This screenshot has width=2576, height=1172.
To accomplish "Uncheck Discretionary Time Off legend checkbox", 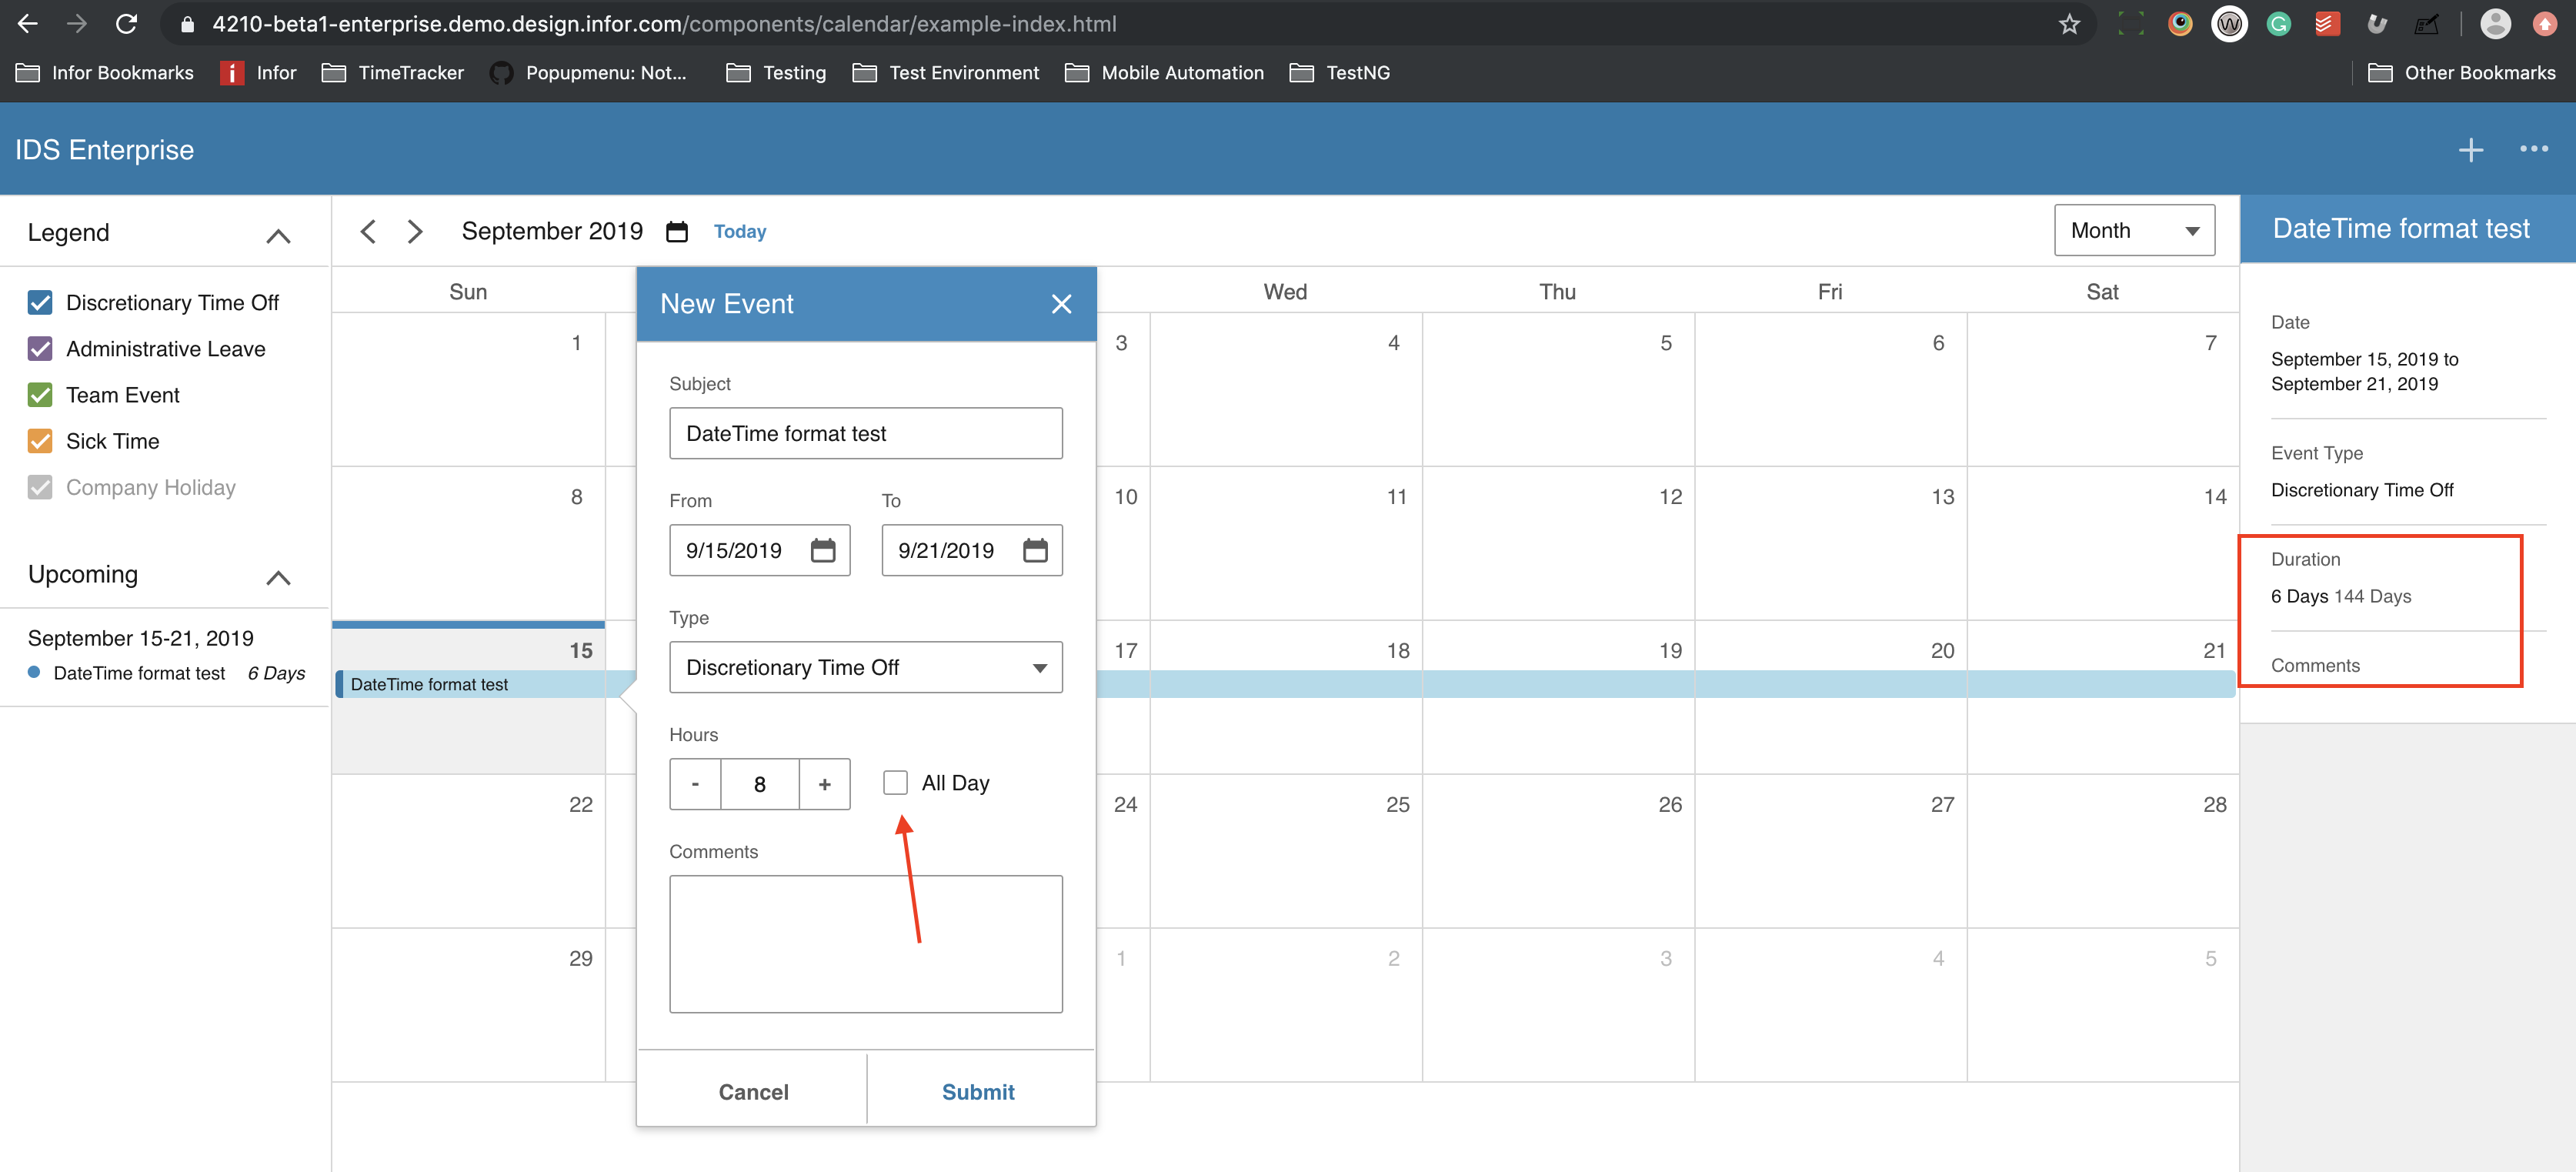I will (x=40, y=303).
